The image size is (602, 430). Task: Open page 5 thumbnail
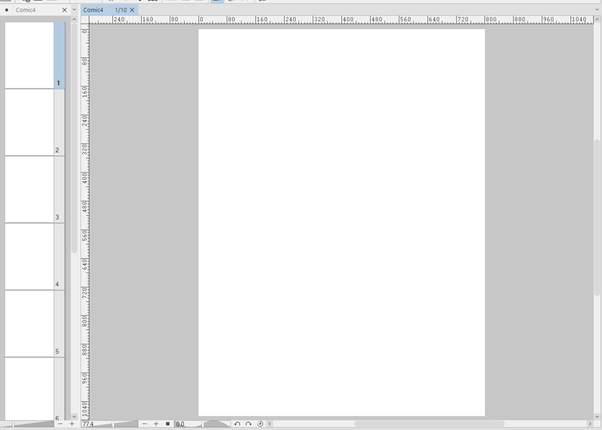(29, 323)
